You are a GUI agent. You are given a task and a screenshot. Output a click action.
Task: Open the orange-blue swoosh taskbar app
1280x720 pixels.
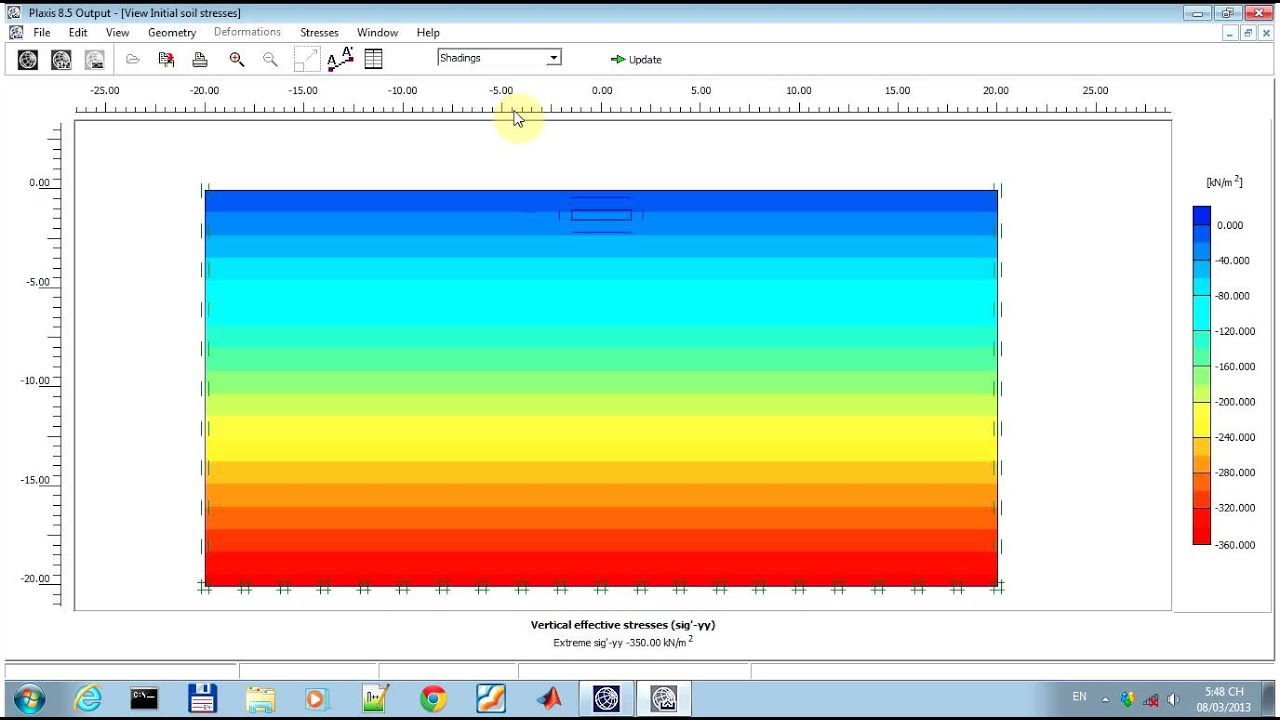point(491,698)
